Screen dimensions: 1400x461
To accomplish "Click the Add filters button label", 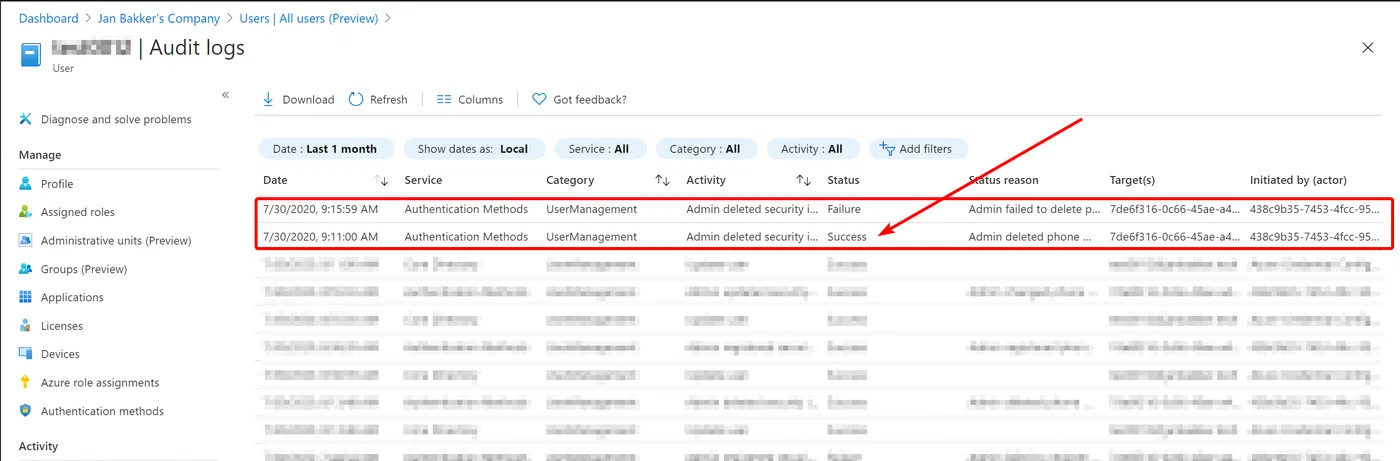I will tap(926, 149).
